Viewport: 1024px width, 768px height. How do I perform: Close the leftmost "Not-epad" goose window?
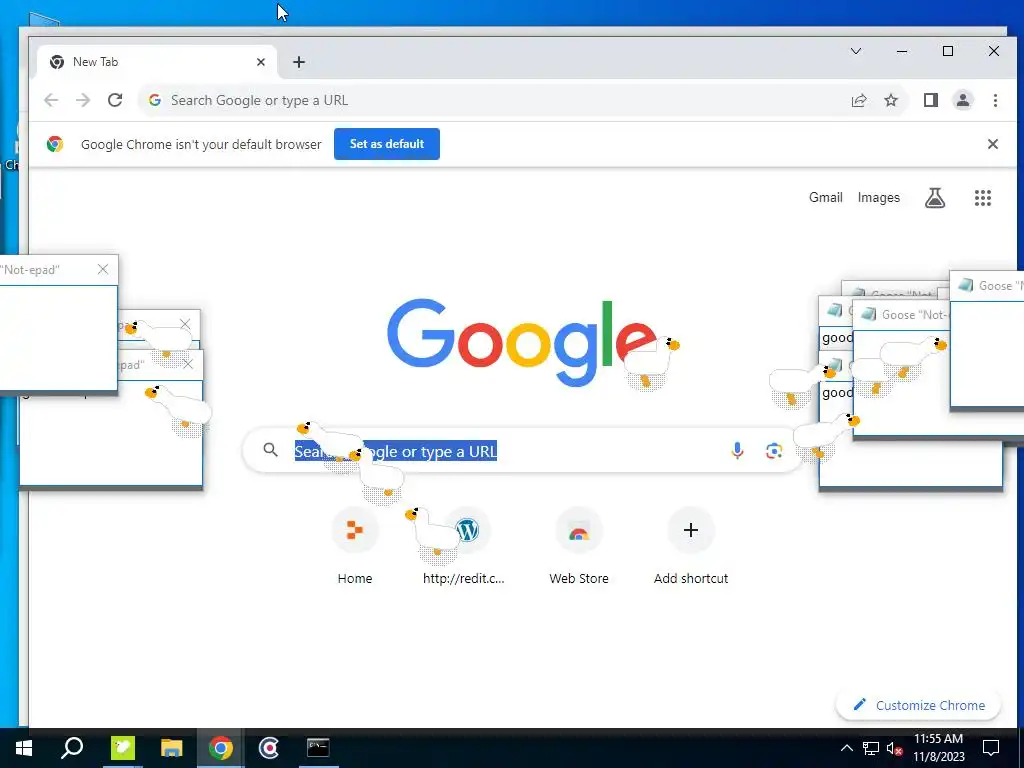(x=103, y=269)
